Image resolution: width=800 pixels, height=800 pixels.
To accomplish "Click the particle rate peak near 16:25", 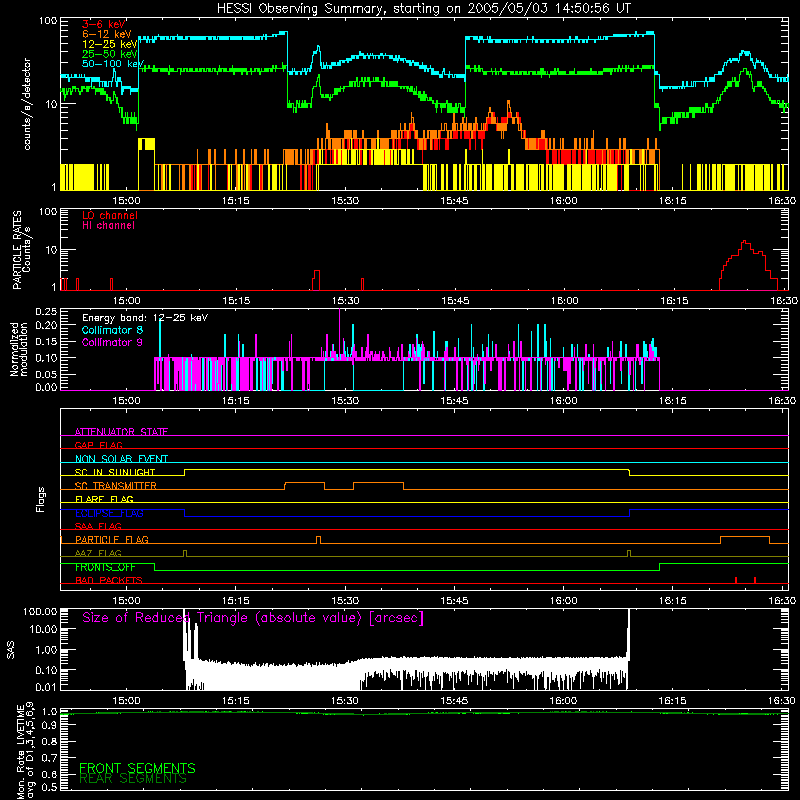I will pyautogui.click(x=745, y=242).
